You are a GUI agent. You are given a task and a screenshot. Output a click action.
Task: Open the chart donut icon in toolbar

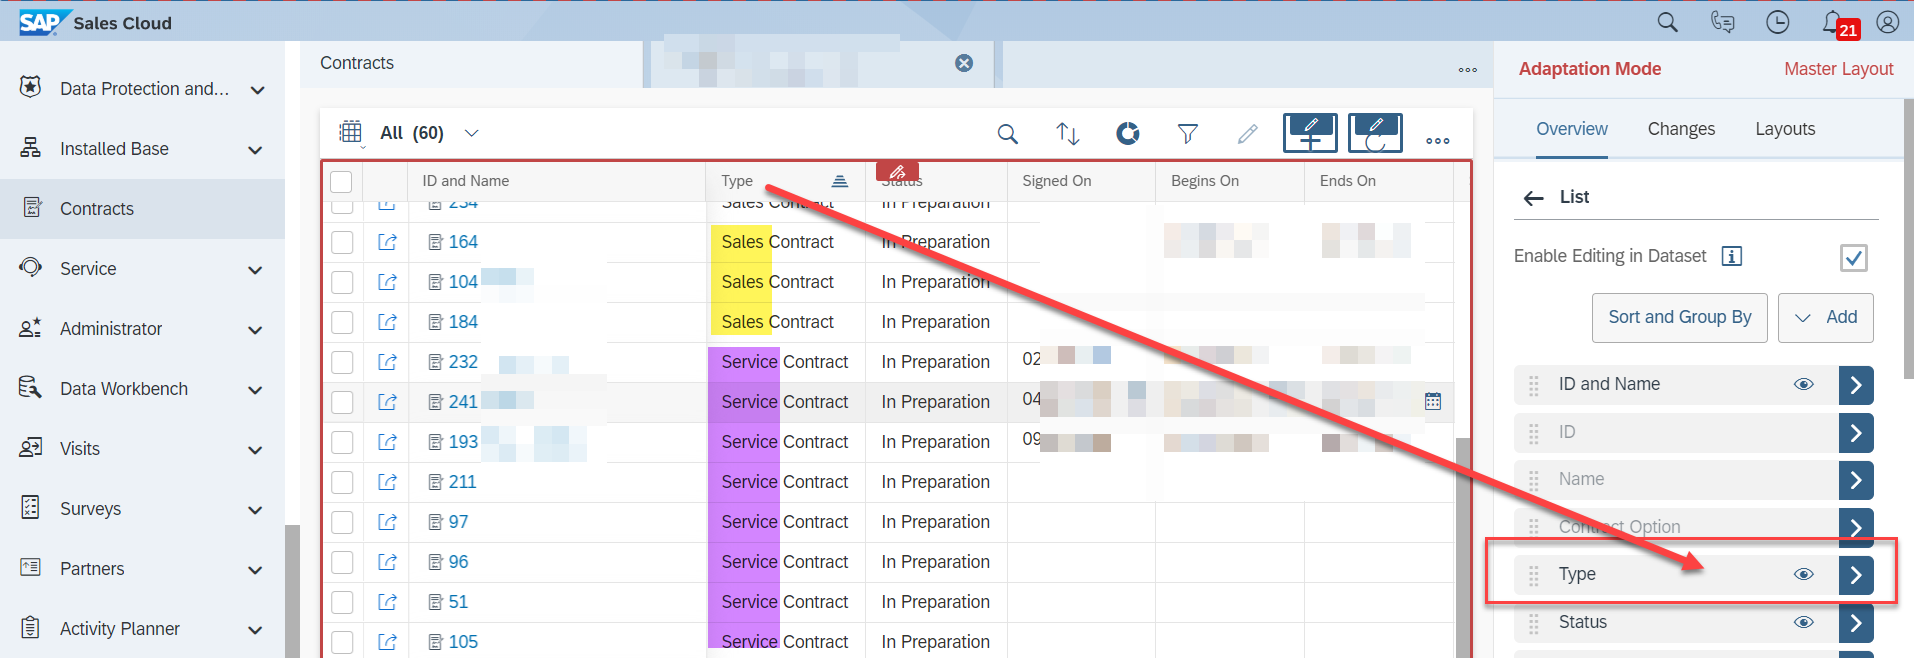pyautogui.click(x=1127, y=133)
